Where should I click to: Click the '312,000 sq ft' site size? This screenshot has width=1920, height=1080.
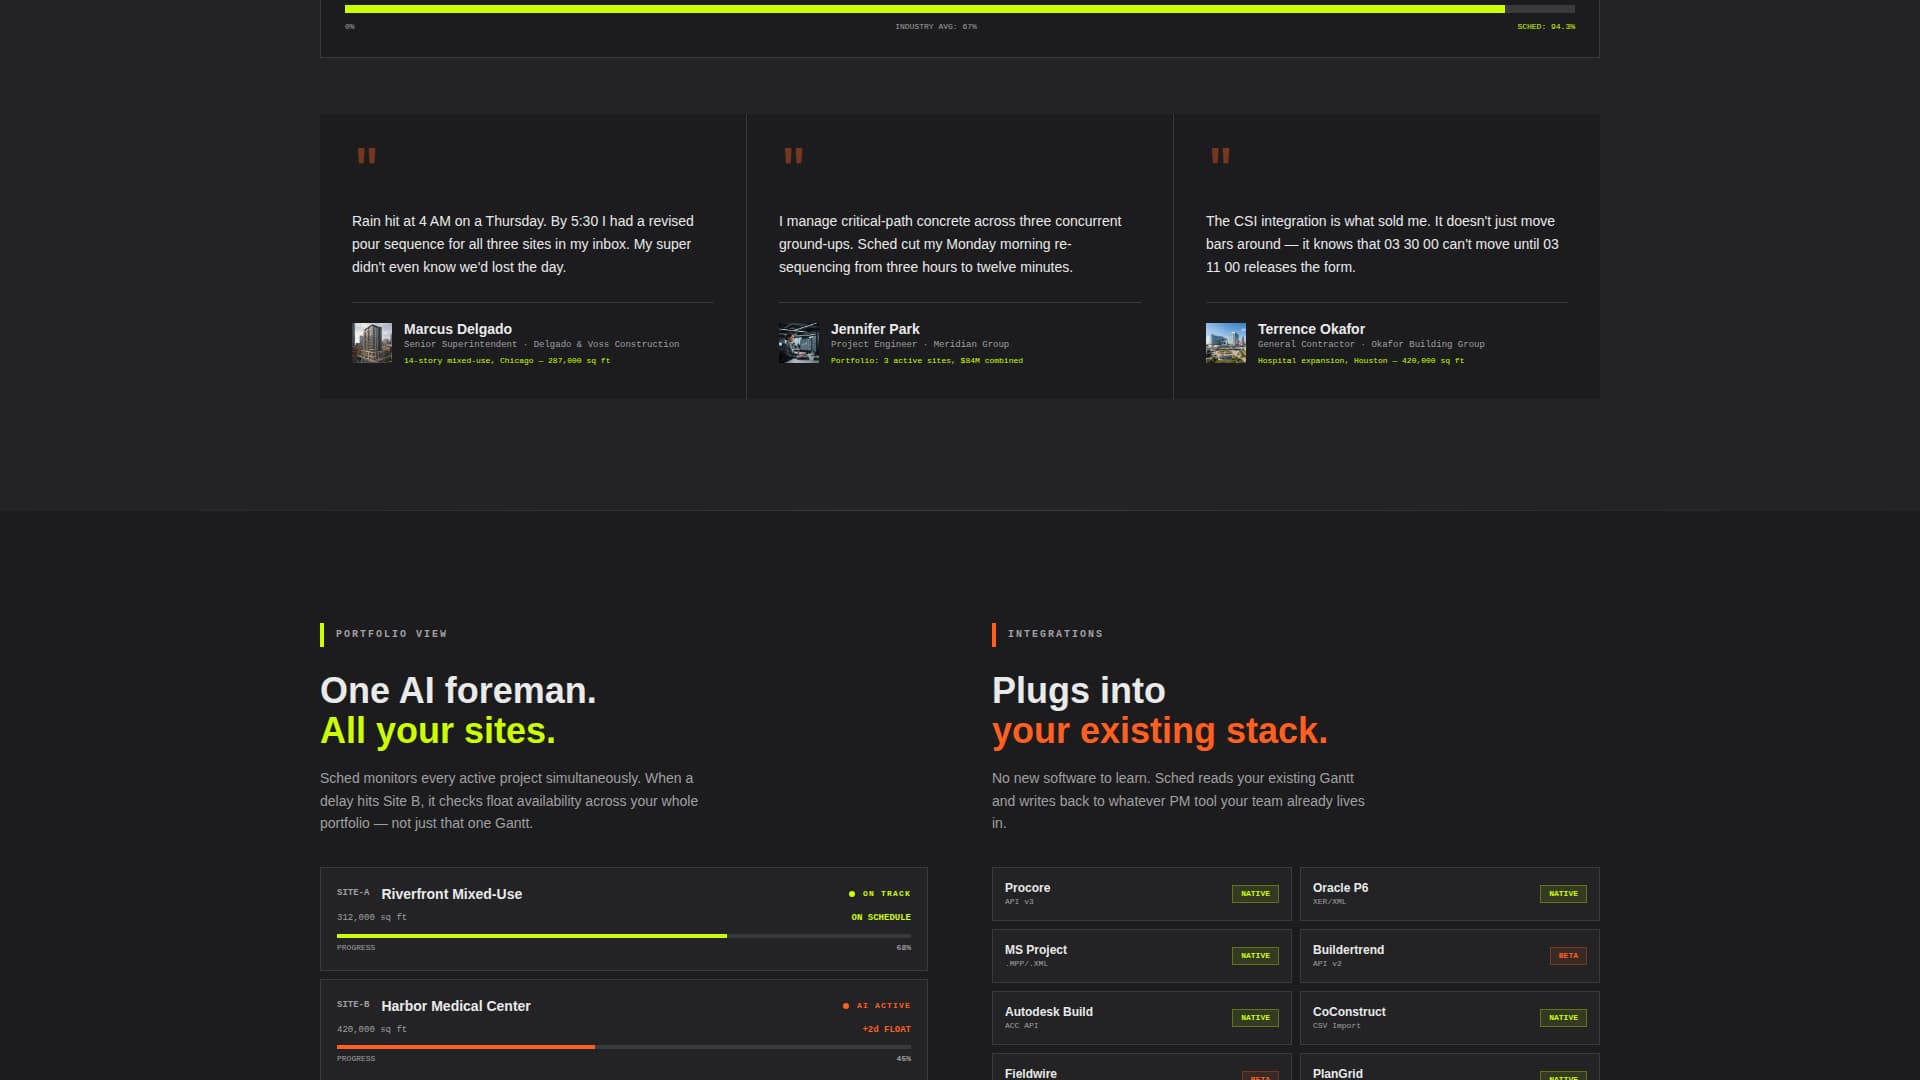pyautogui.click(x=372, y=917)
